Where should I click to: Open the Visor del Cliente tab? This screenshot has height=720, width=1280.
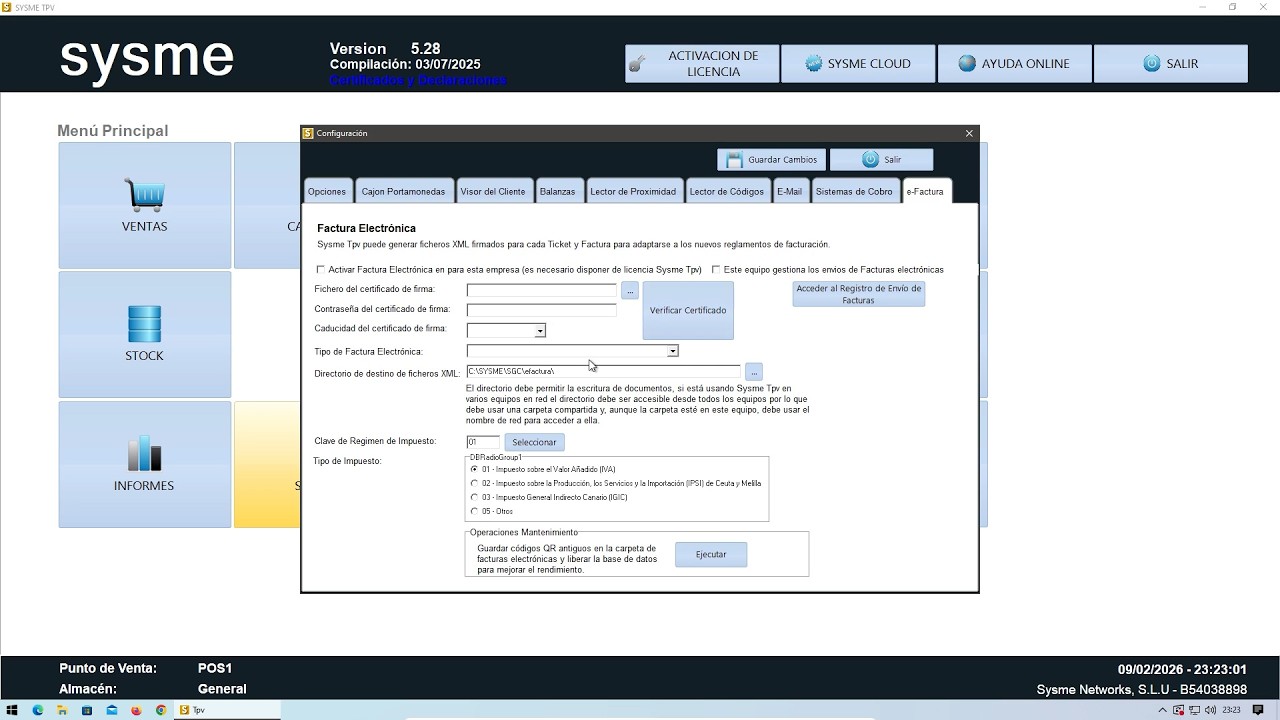click(x=493, y=191)
